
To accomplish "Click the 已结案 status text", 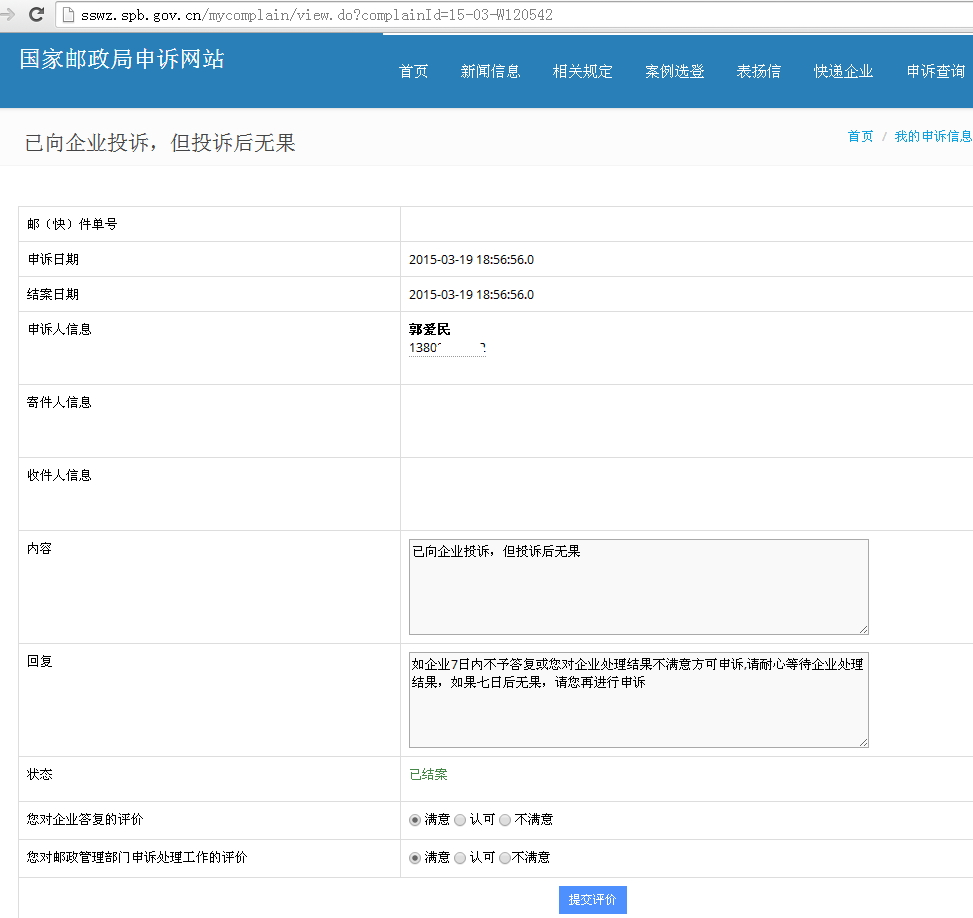I will pyautogui.click(x=428, y=774).
